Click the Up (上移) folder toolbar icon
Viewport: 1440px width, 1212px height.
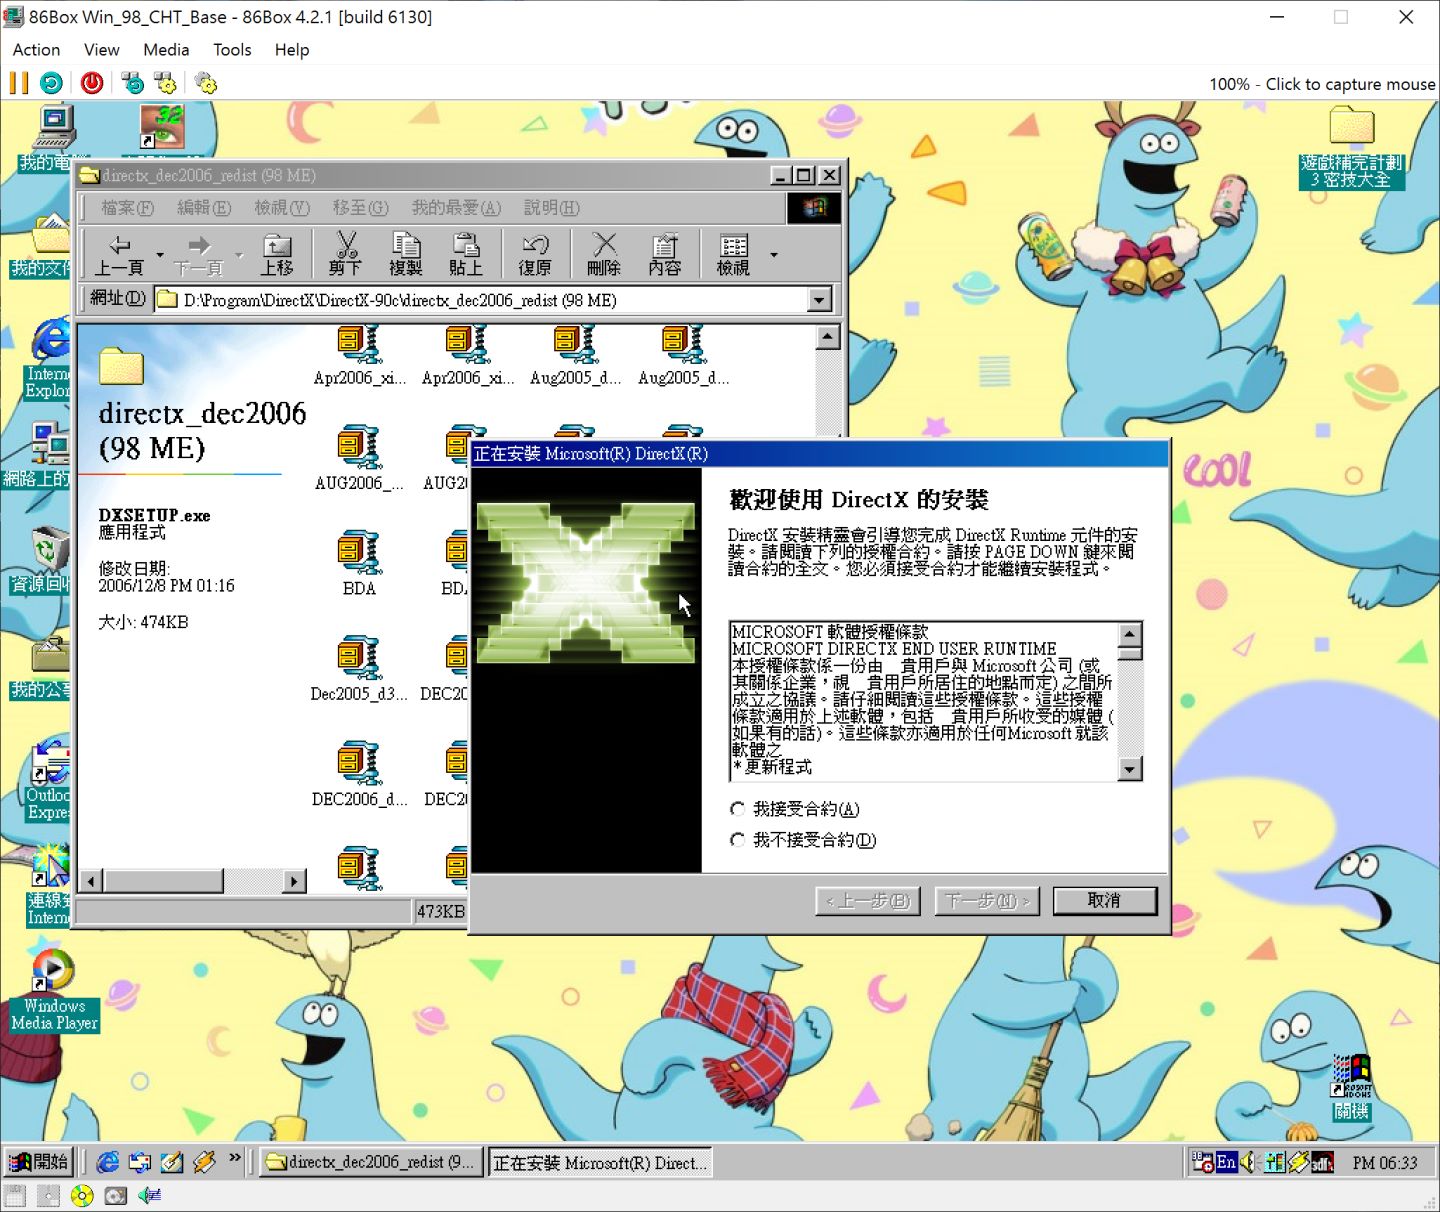(x=277, y=254)
